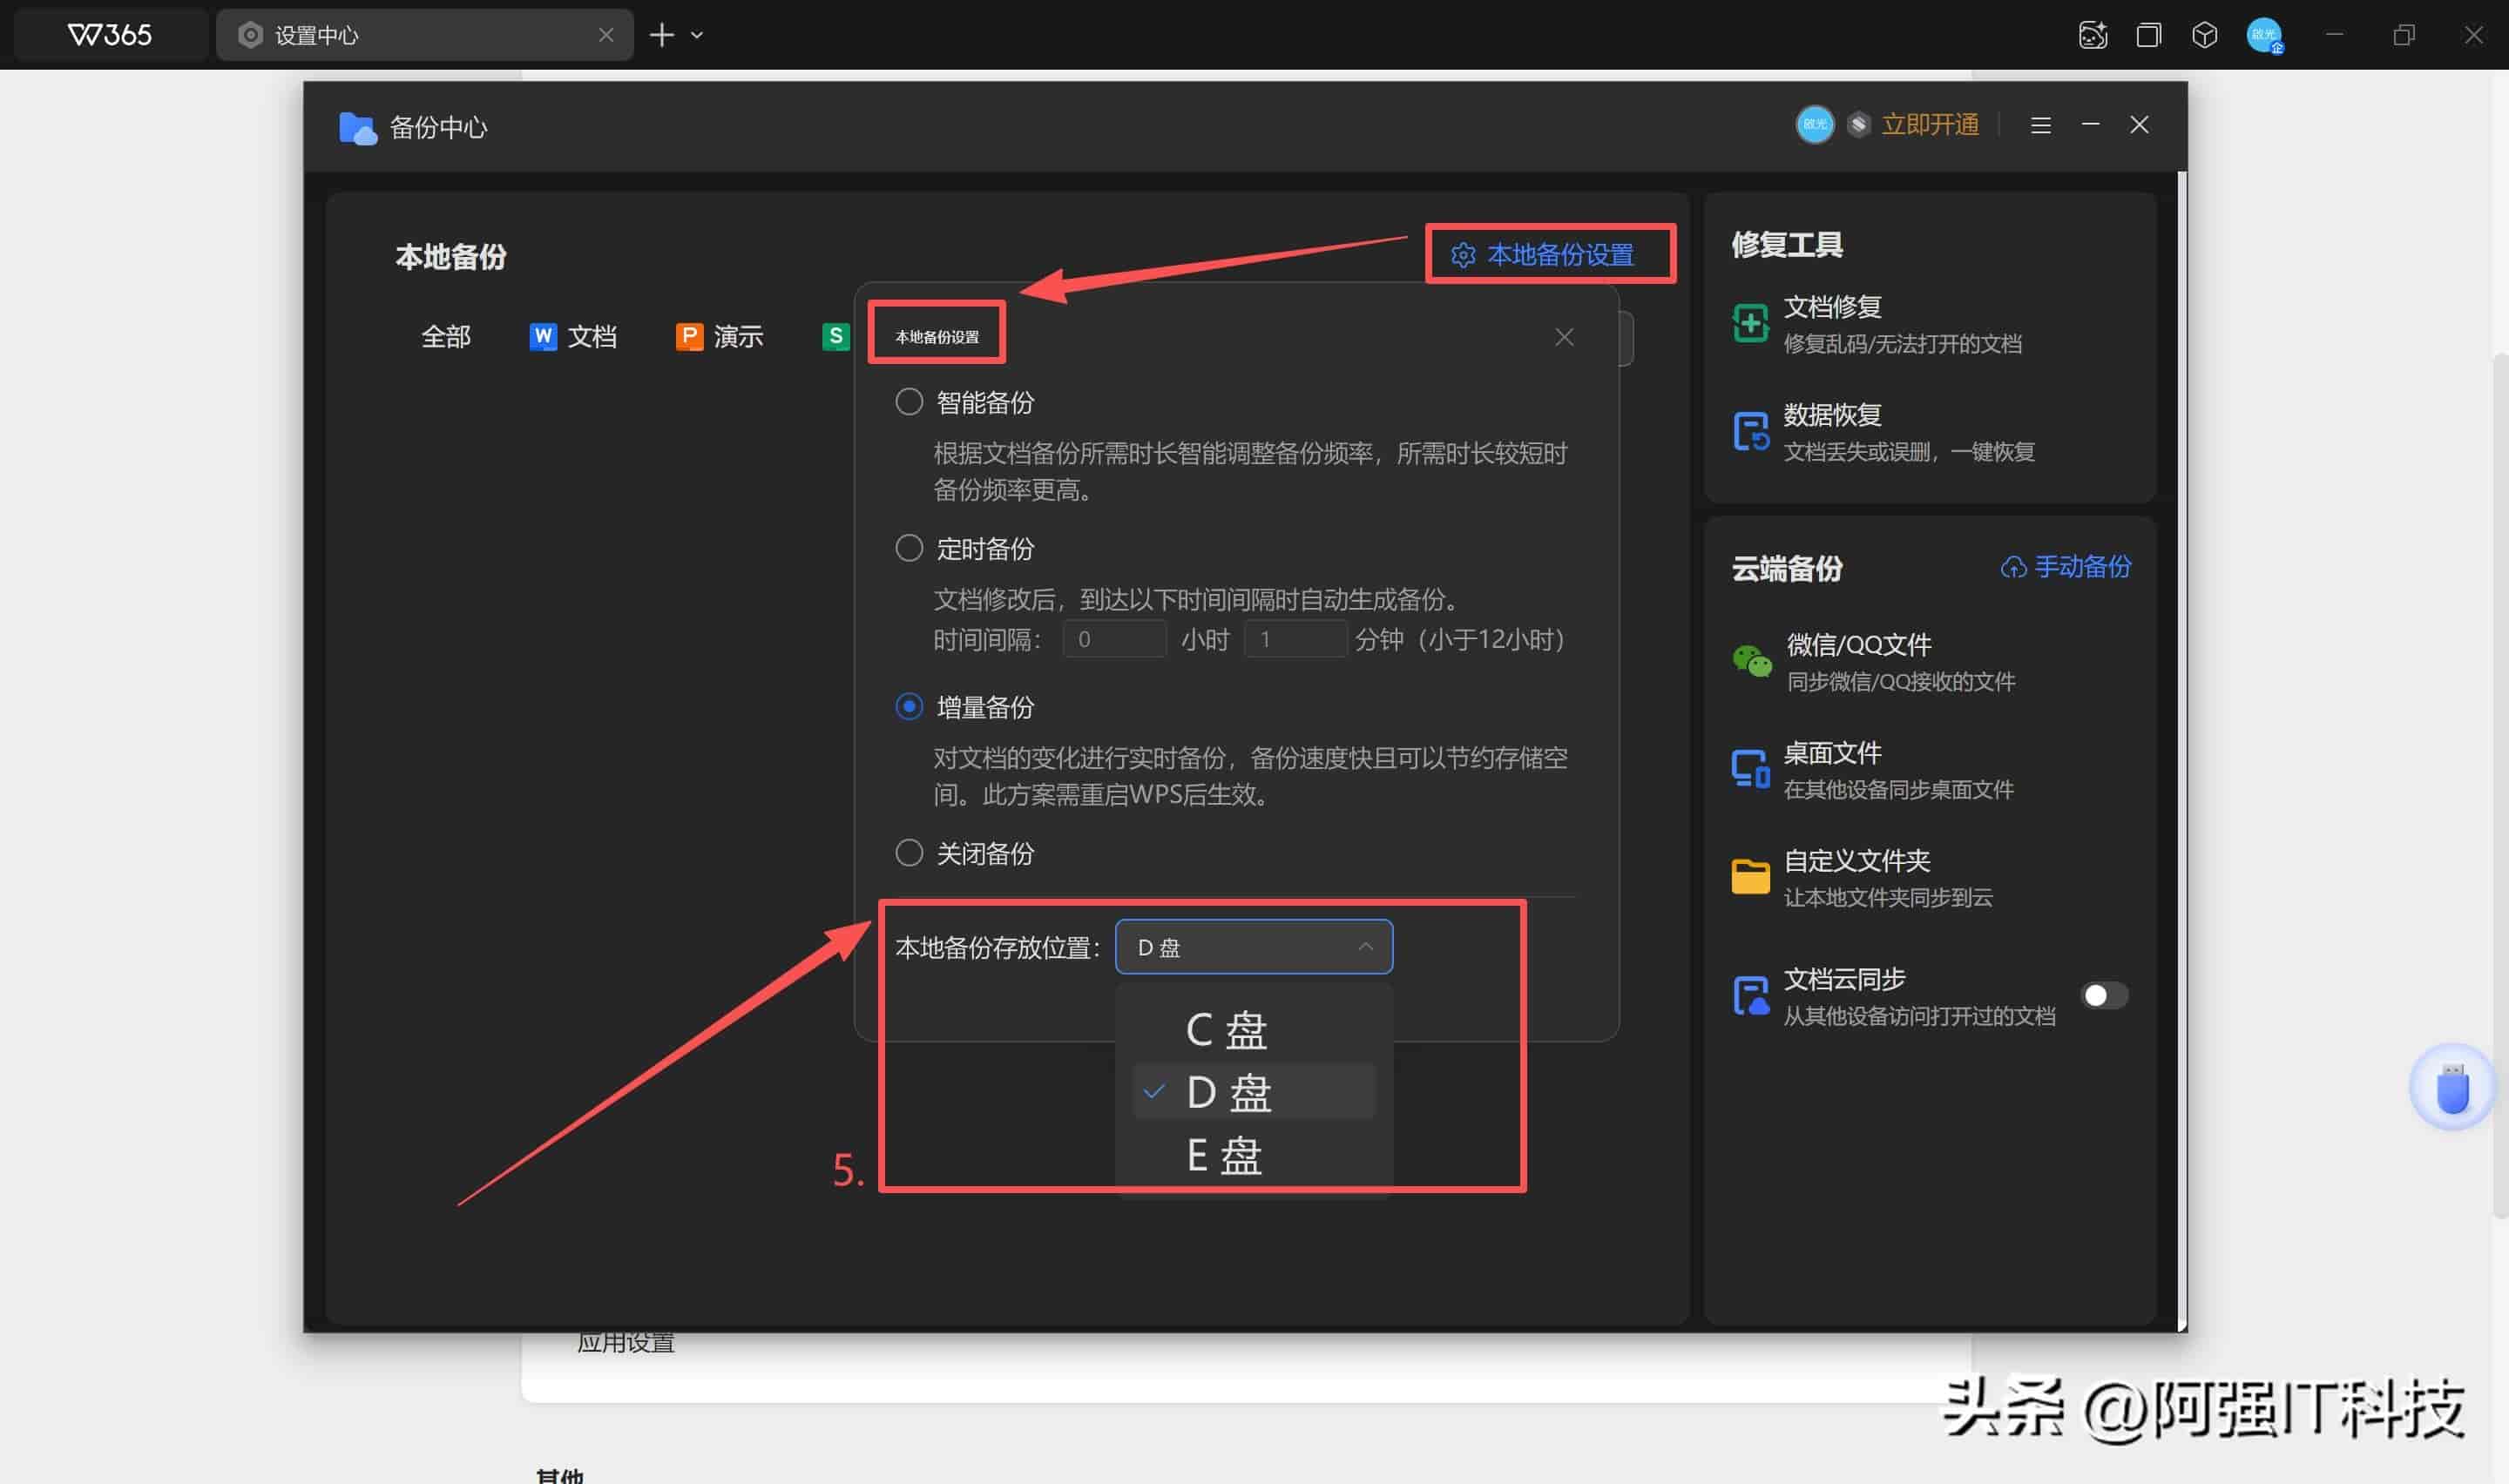Open the W365 home tab

pyautogui.click(x=110, y=35)
